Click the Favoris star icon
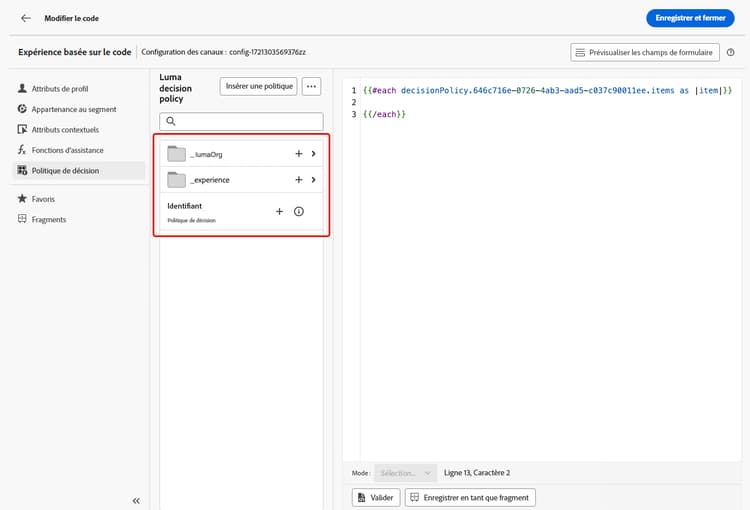750x510 pixels. click(22, 199)
